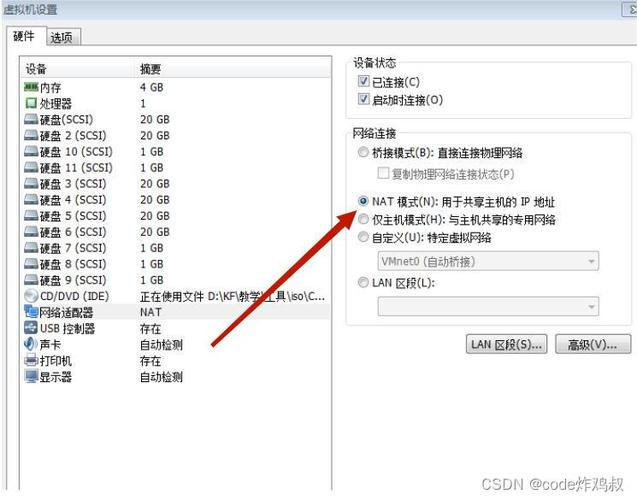Click the 硬盘 4 (SCSI) disk icon
The width and height of the screenshot is (637, 500).
point(31,199)
